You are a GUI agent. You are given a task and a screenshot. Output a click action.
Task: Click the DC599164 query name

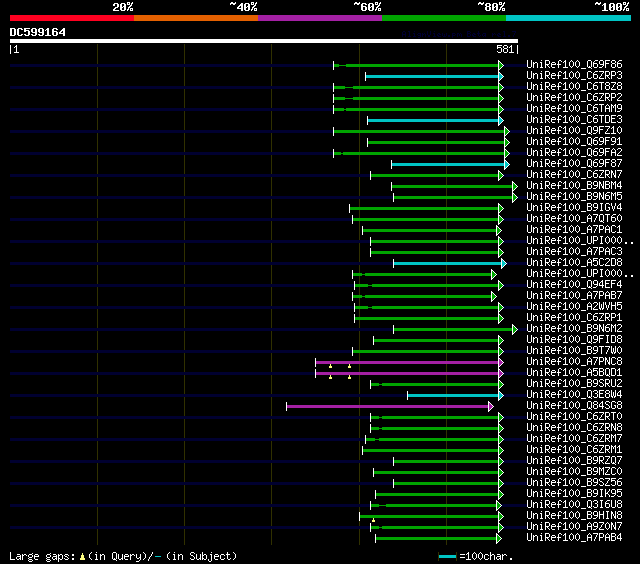coord(38,32)
